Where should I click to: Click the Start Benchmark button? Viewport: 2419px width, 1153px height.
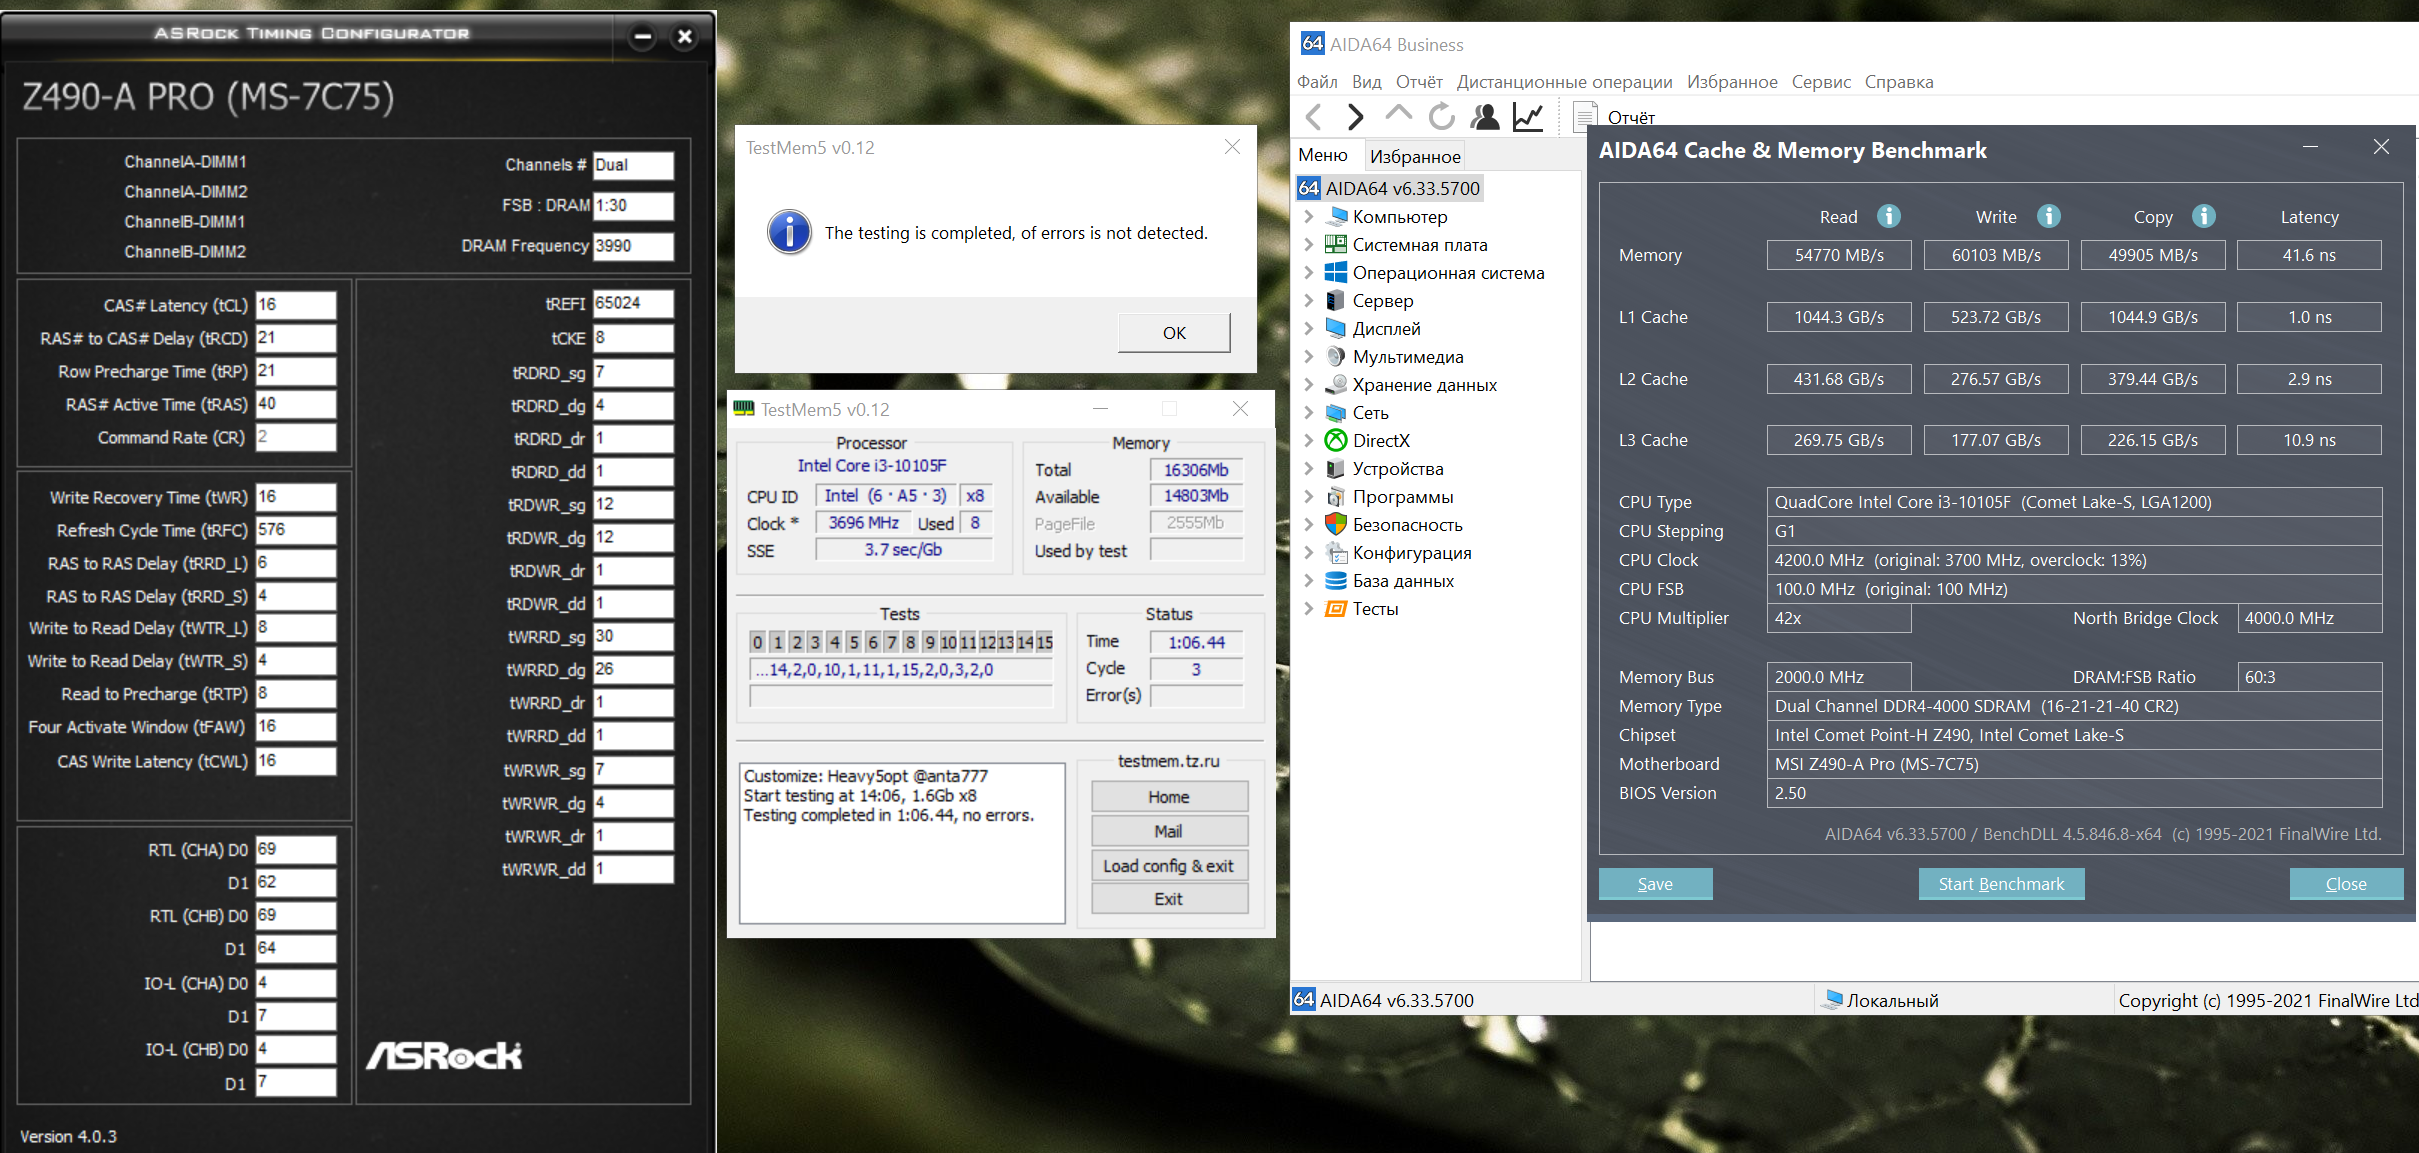point(2000,884)
